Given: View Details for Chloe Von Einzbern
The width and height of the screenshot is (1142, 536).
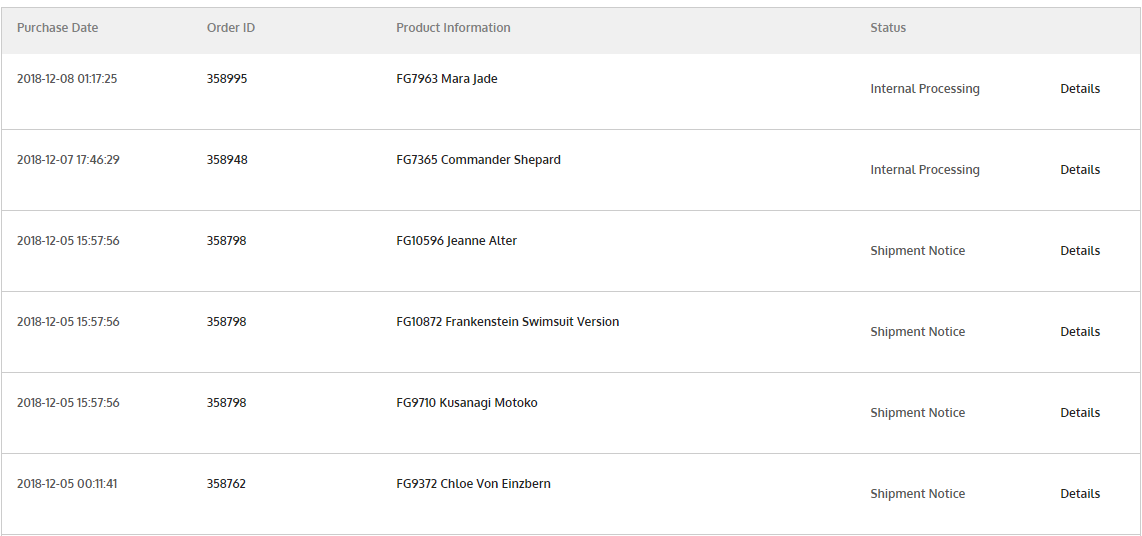Looking at the screenshot, I should pos(1080,494).
